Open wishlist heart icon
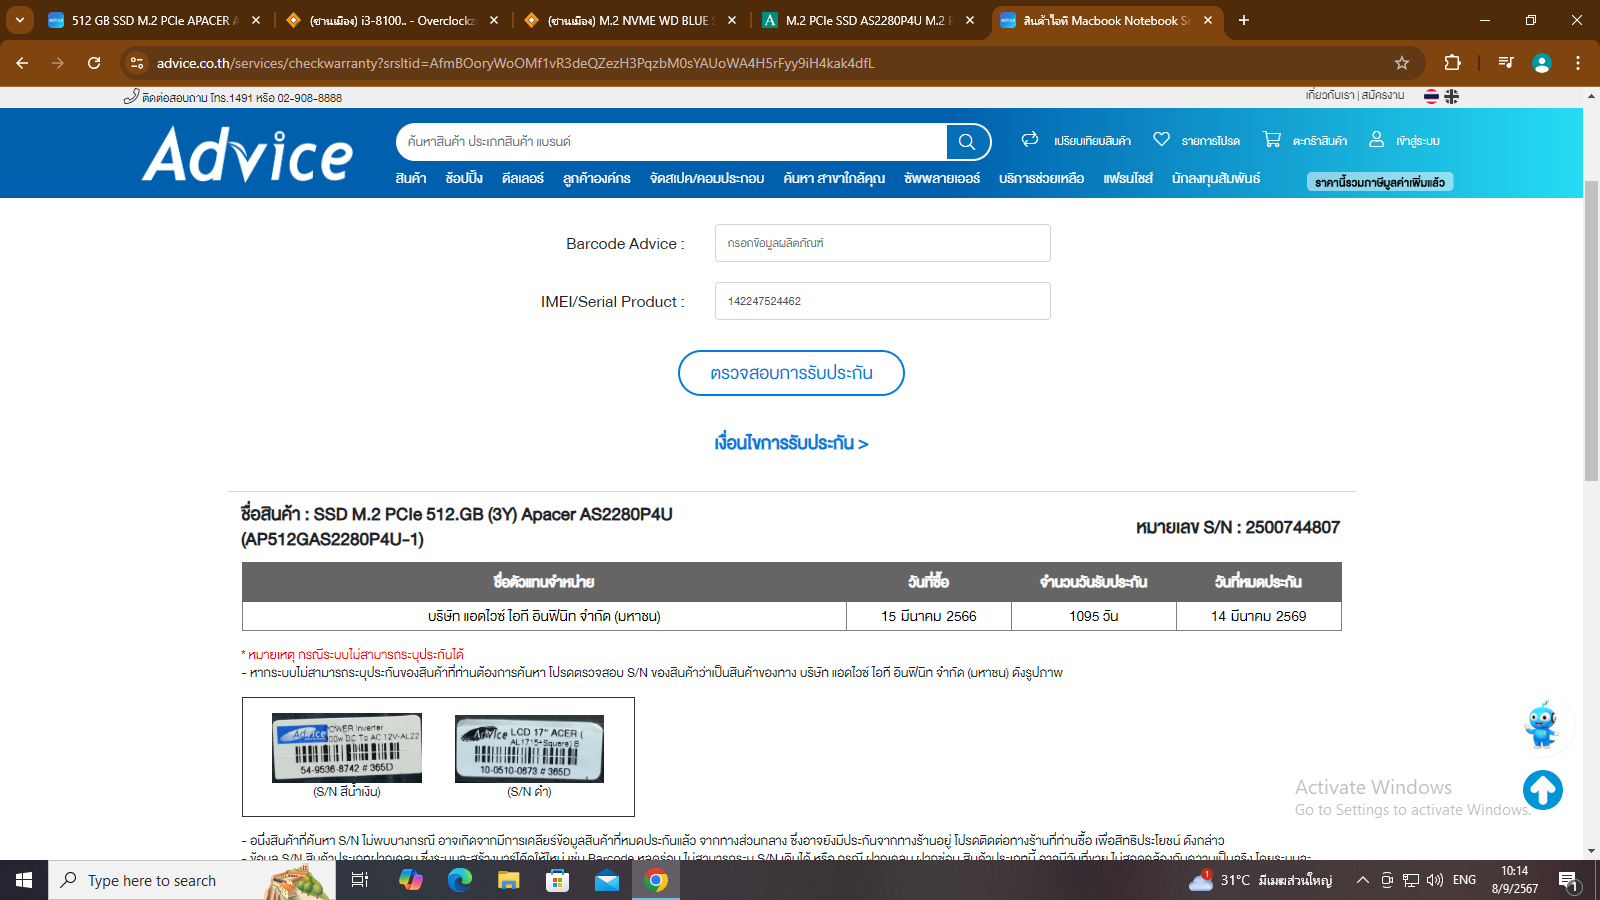1600x900 pixels. click(x=1161, y=140)
